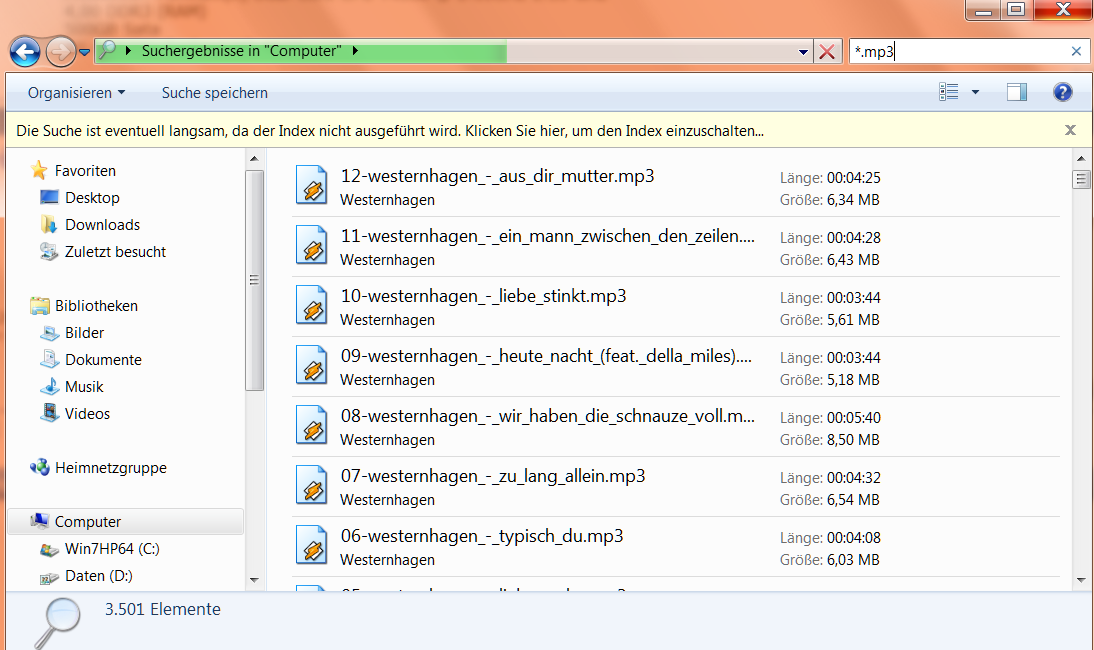Select Computer in navigation pane
The image size is (1094, 650).
(x=88, y=522)
